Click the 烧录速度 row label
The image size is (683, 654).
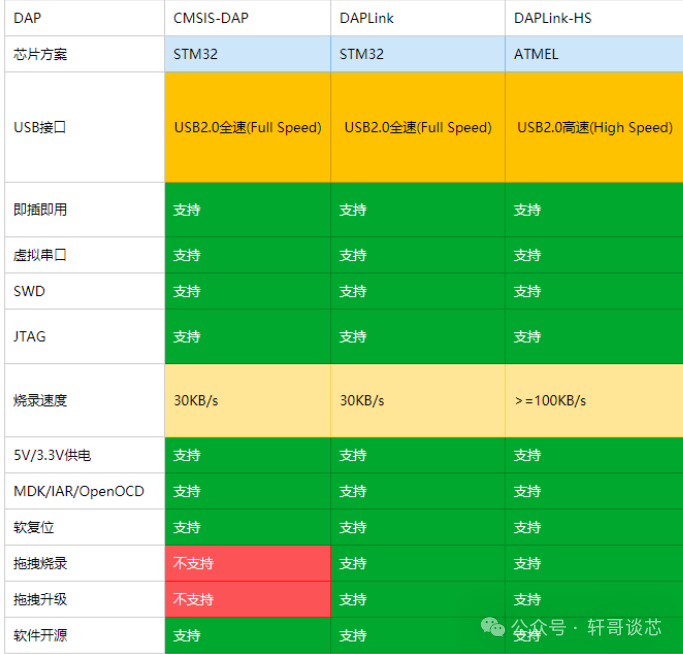(85, 400)
